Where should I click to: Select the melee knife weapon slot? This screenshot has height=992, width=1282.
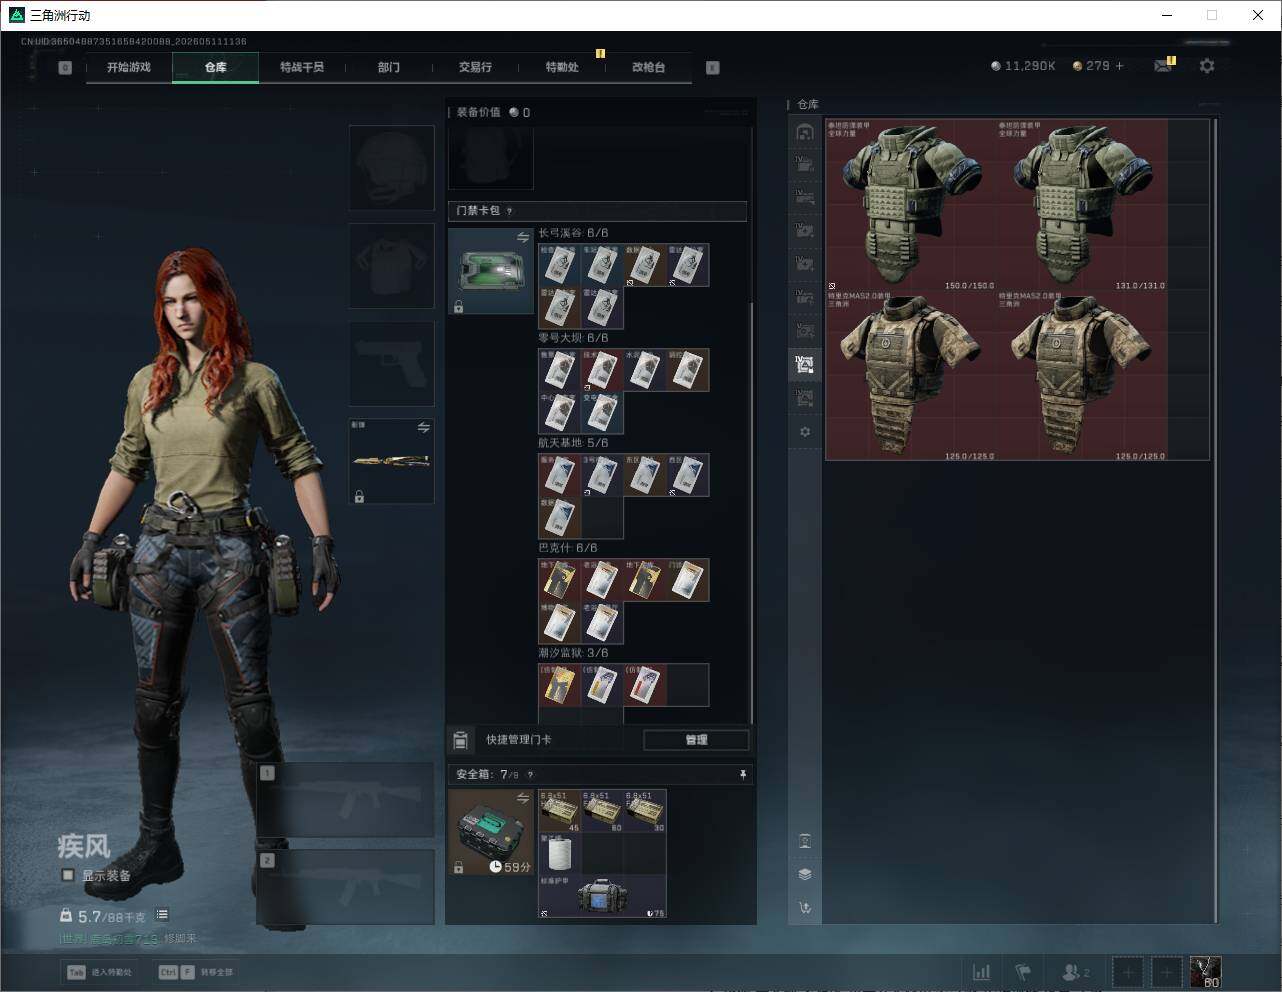[391, 461]
